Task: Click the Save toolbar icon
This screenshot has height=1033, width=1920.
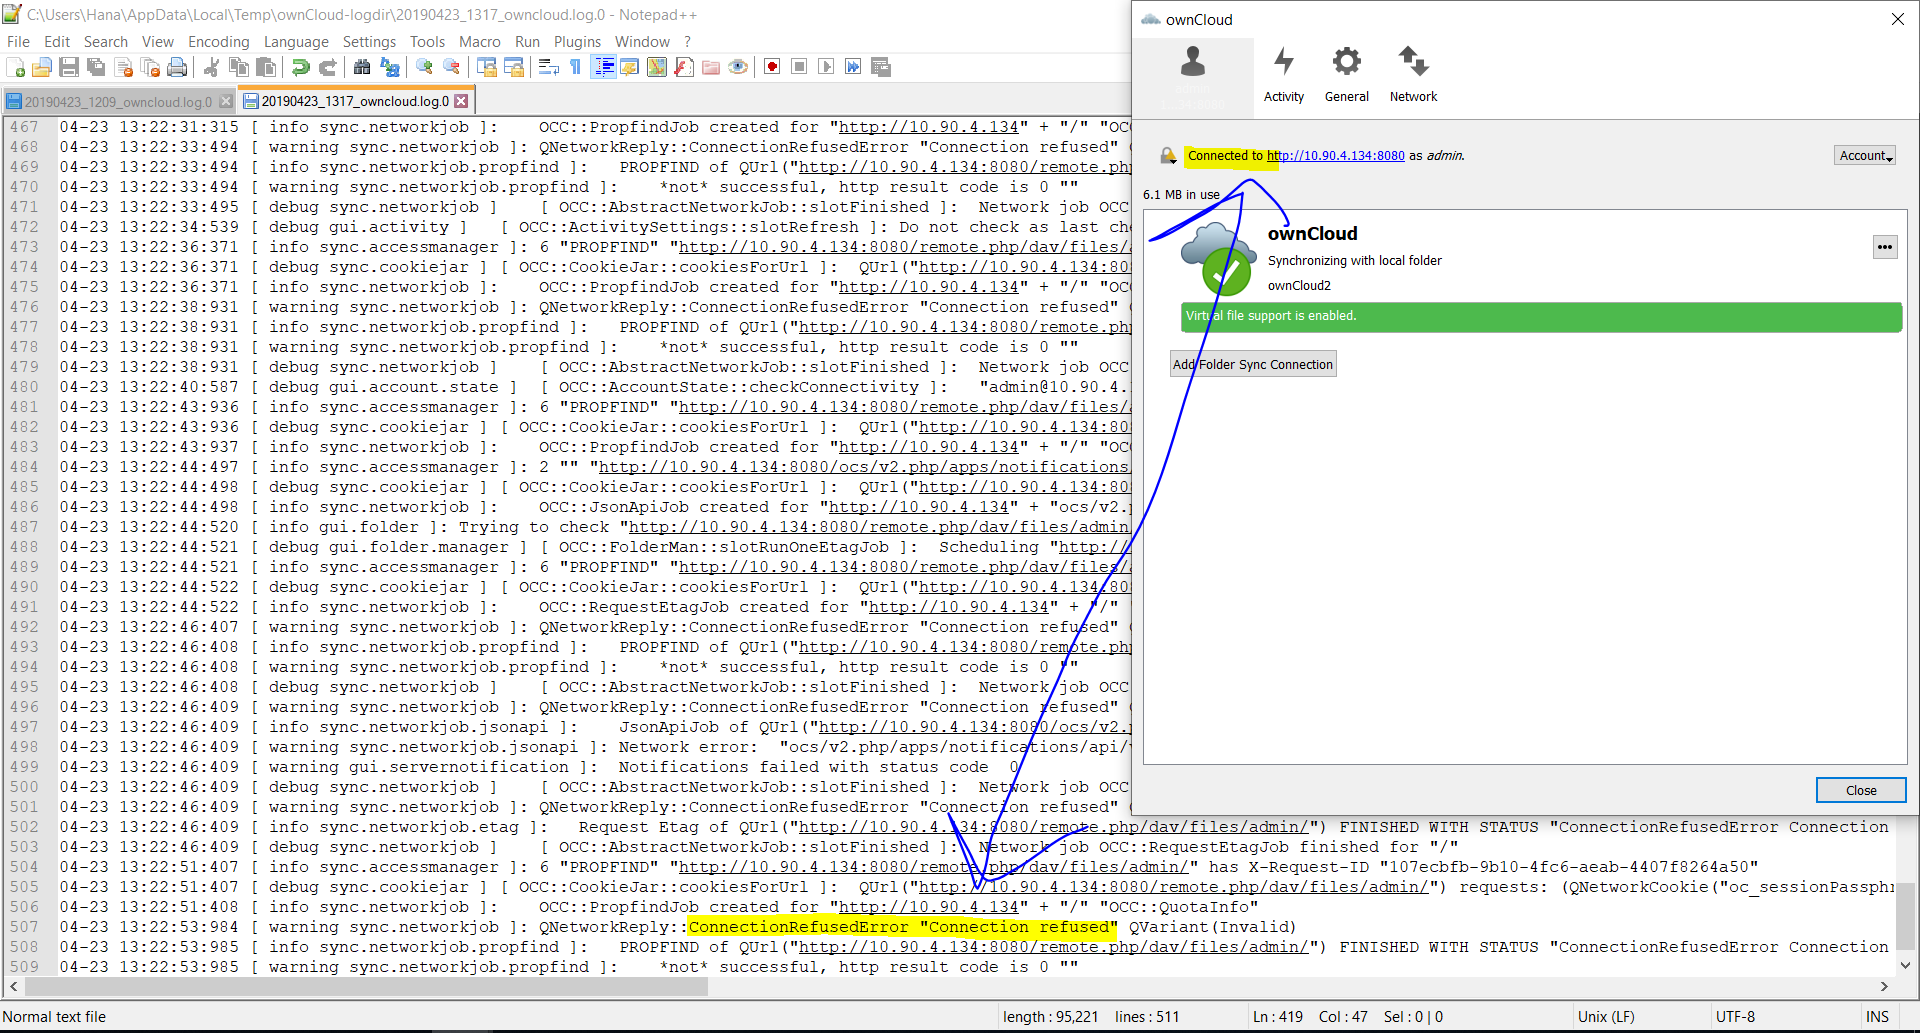Action: pyautogui.click(x=69, y=67)
